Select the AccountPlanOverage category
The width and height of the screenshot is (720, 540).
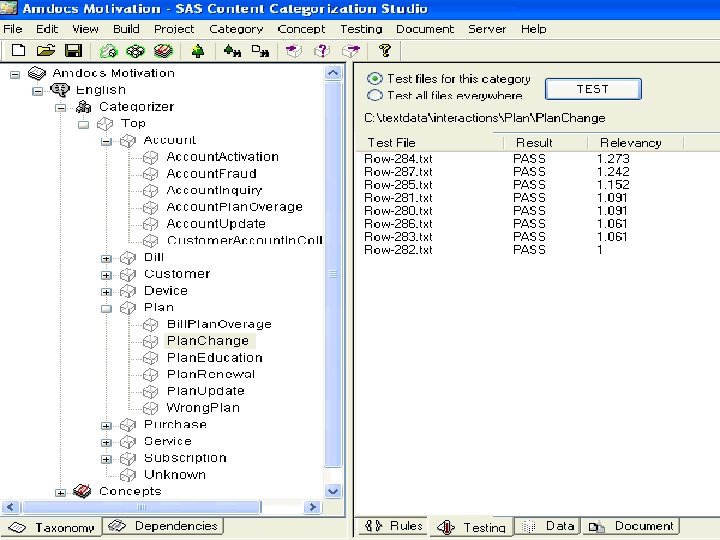235,207
